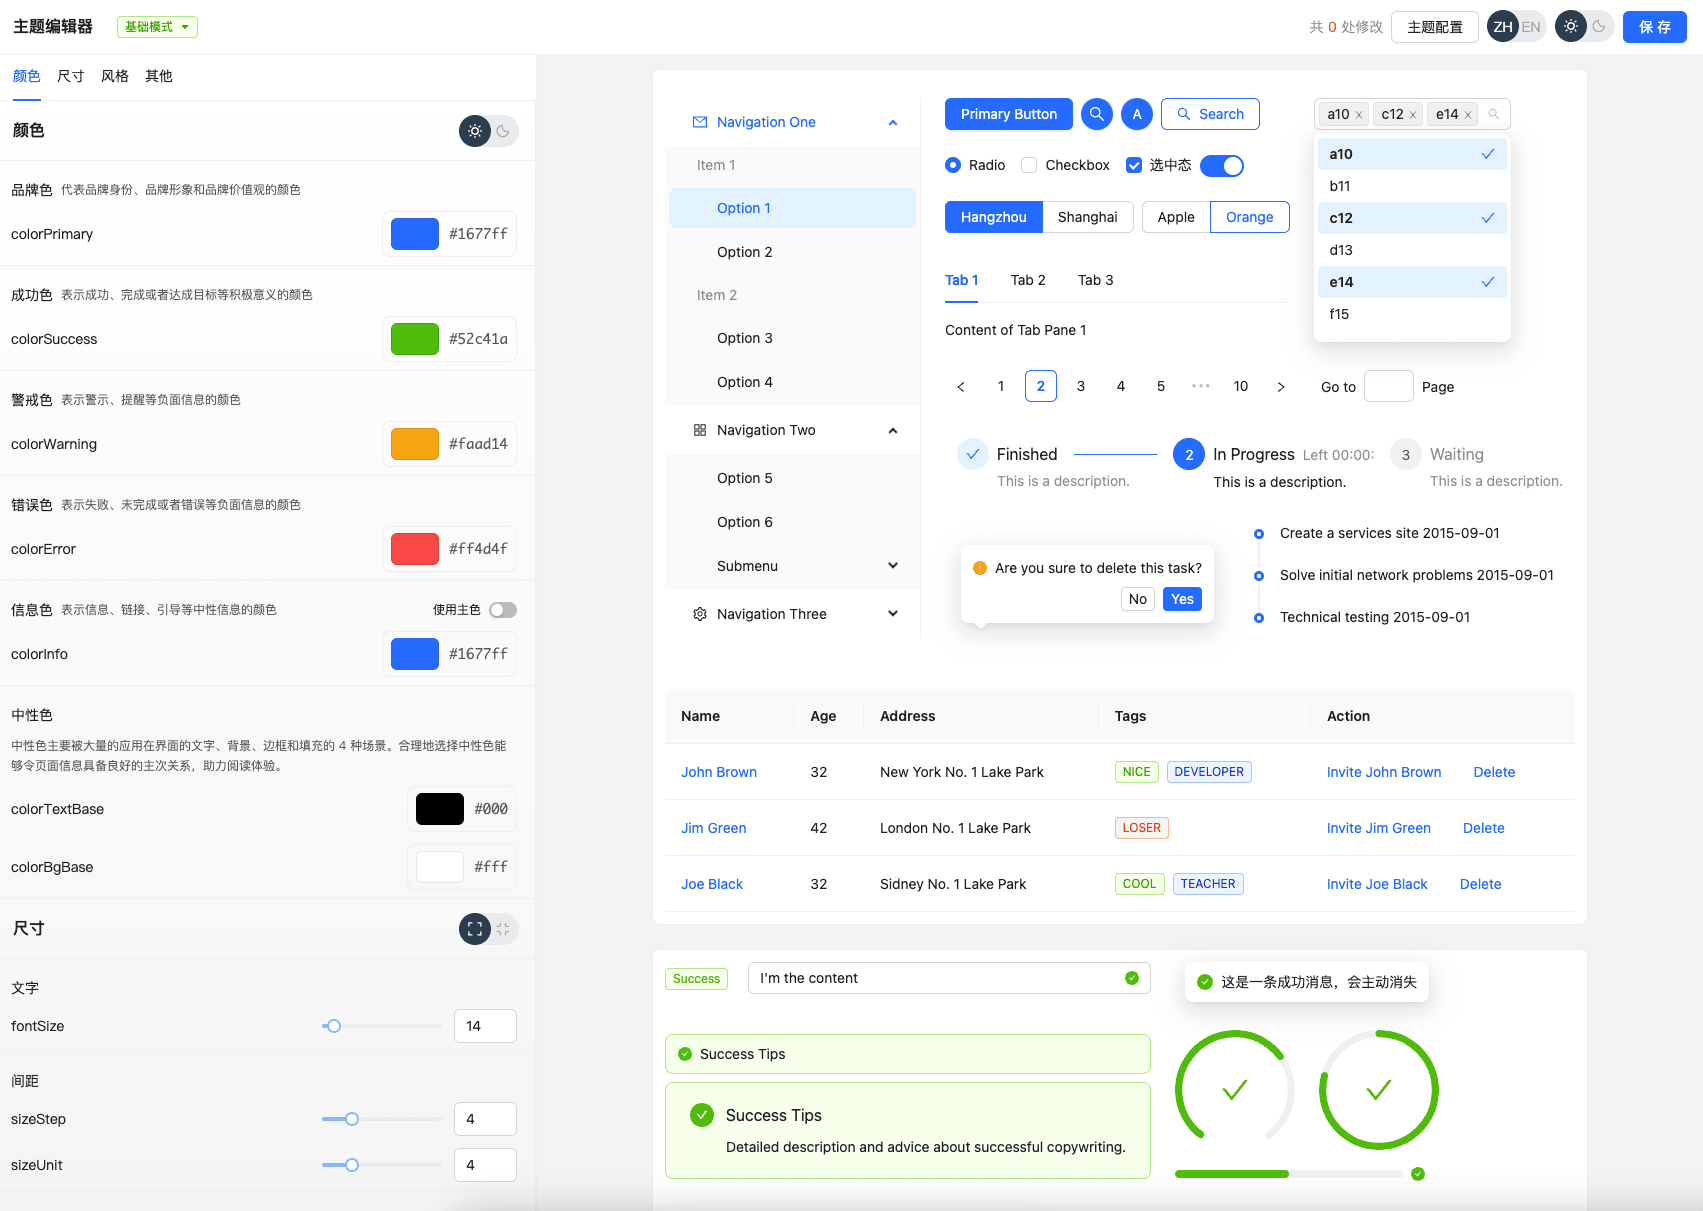Image resolution: width=1703 pixels, height=1211 pixels.
Task: Click the light mode sun icon in header
Action: point(1571,27)
